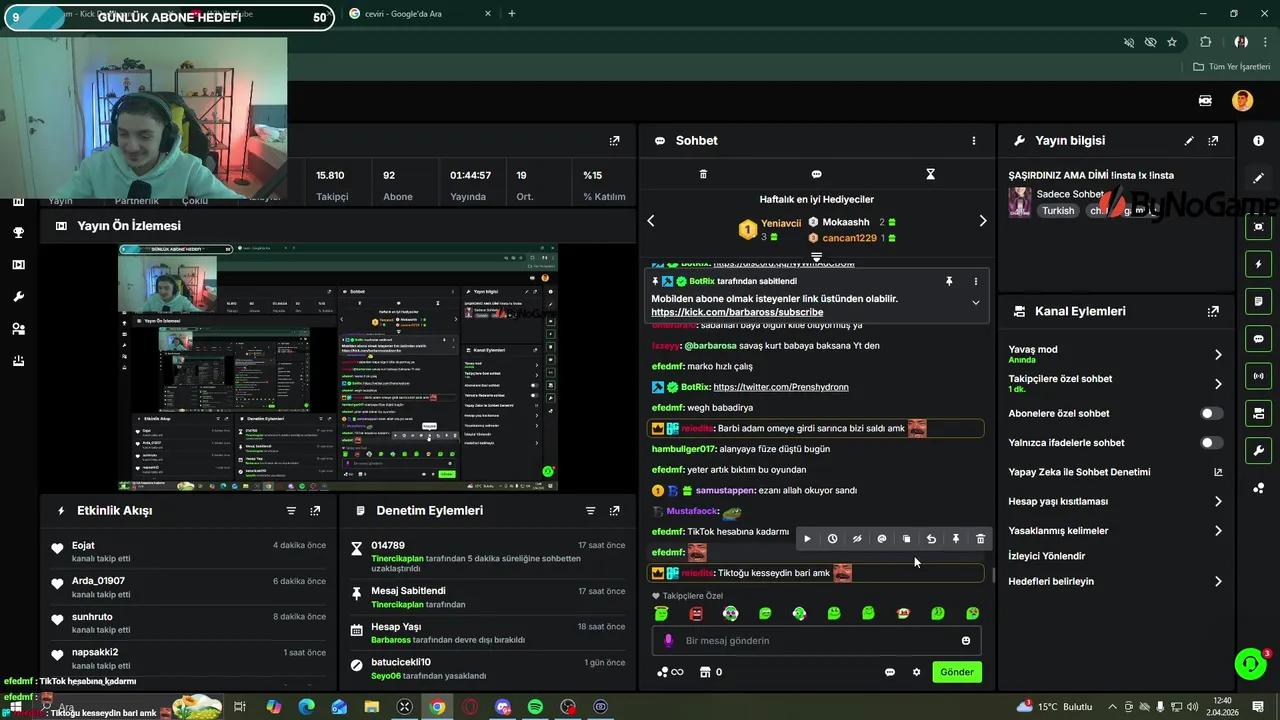The height and width of the screenshot is (720, 1280).
Task: Toggle the wrench widget in right sidebar
Action: (1258, 451)
